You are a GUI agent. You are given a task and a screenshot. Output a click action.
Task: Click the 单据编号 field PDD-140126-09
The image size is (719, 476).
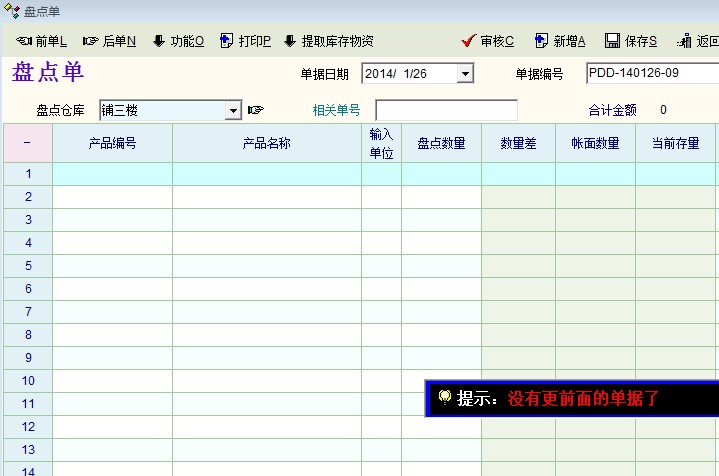(x=651, y=73)
